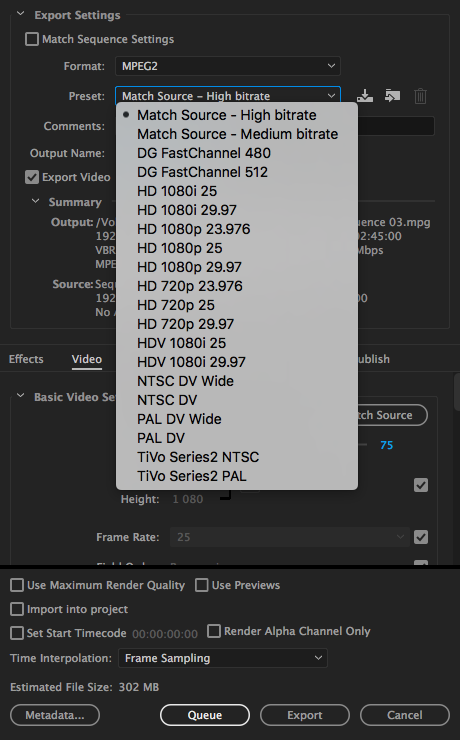Switch to the Effects tab

(x=26, y=359)
